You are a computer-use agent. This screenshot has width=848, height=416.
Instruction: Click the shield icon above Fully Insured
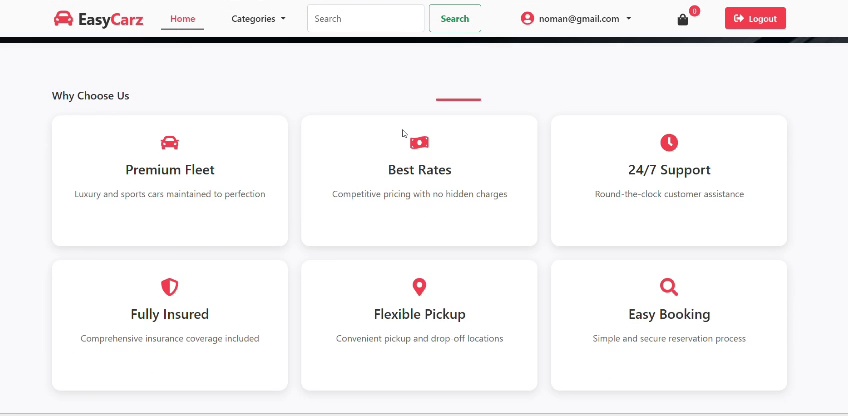coord(170,287)
